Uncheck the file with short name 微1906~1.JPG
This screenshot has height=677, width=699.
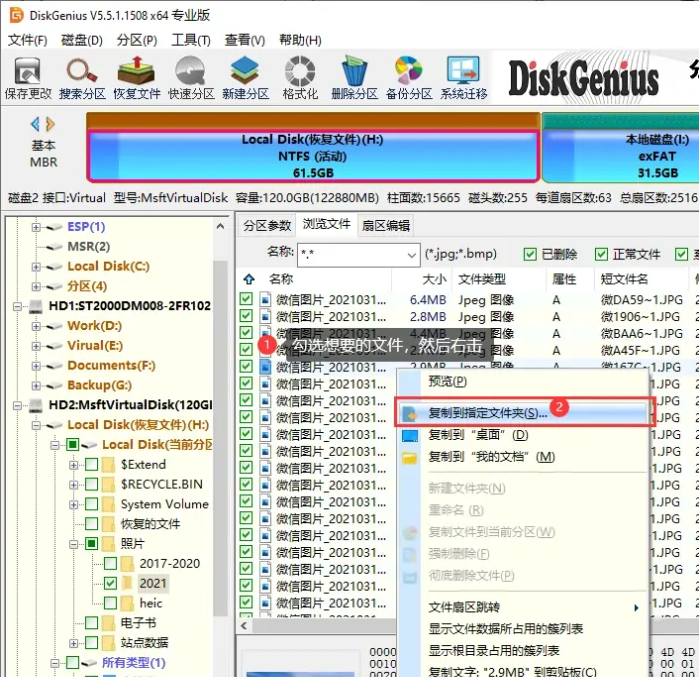pyautogui.click(x=246, y=316)
